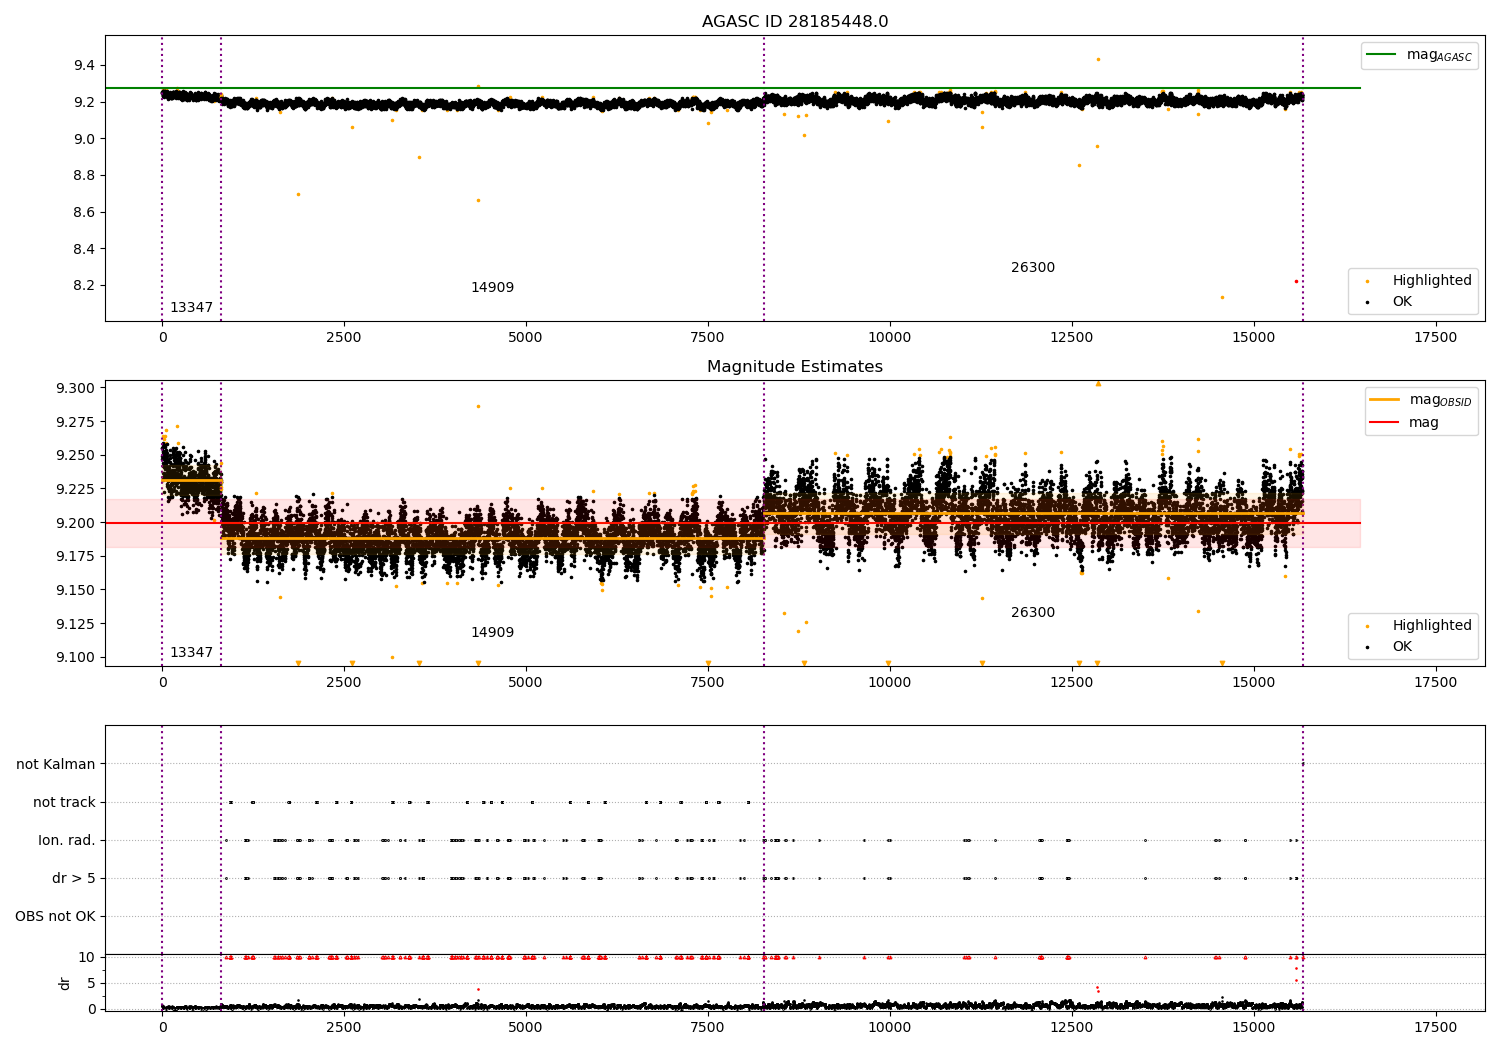Select the mag AGASC legend entry
The width and height of the screenshot is (1500, 1050).
click(x=1420, y=55)
